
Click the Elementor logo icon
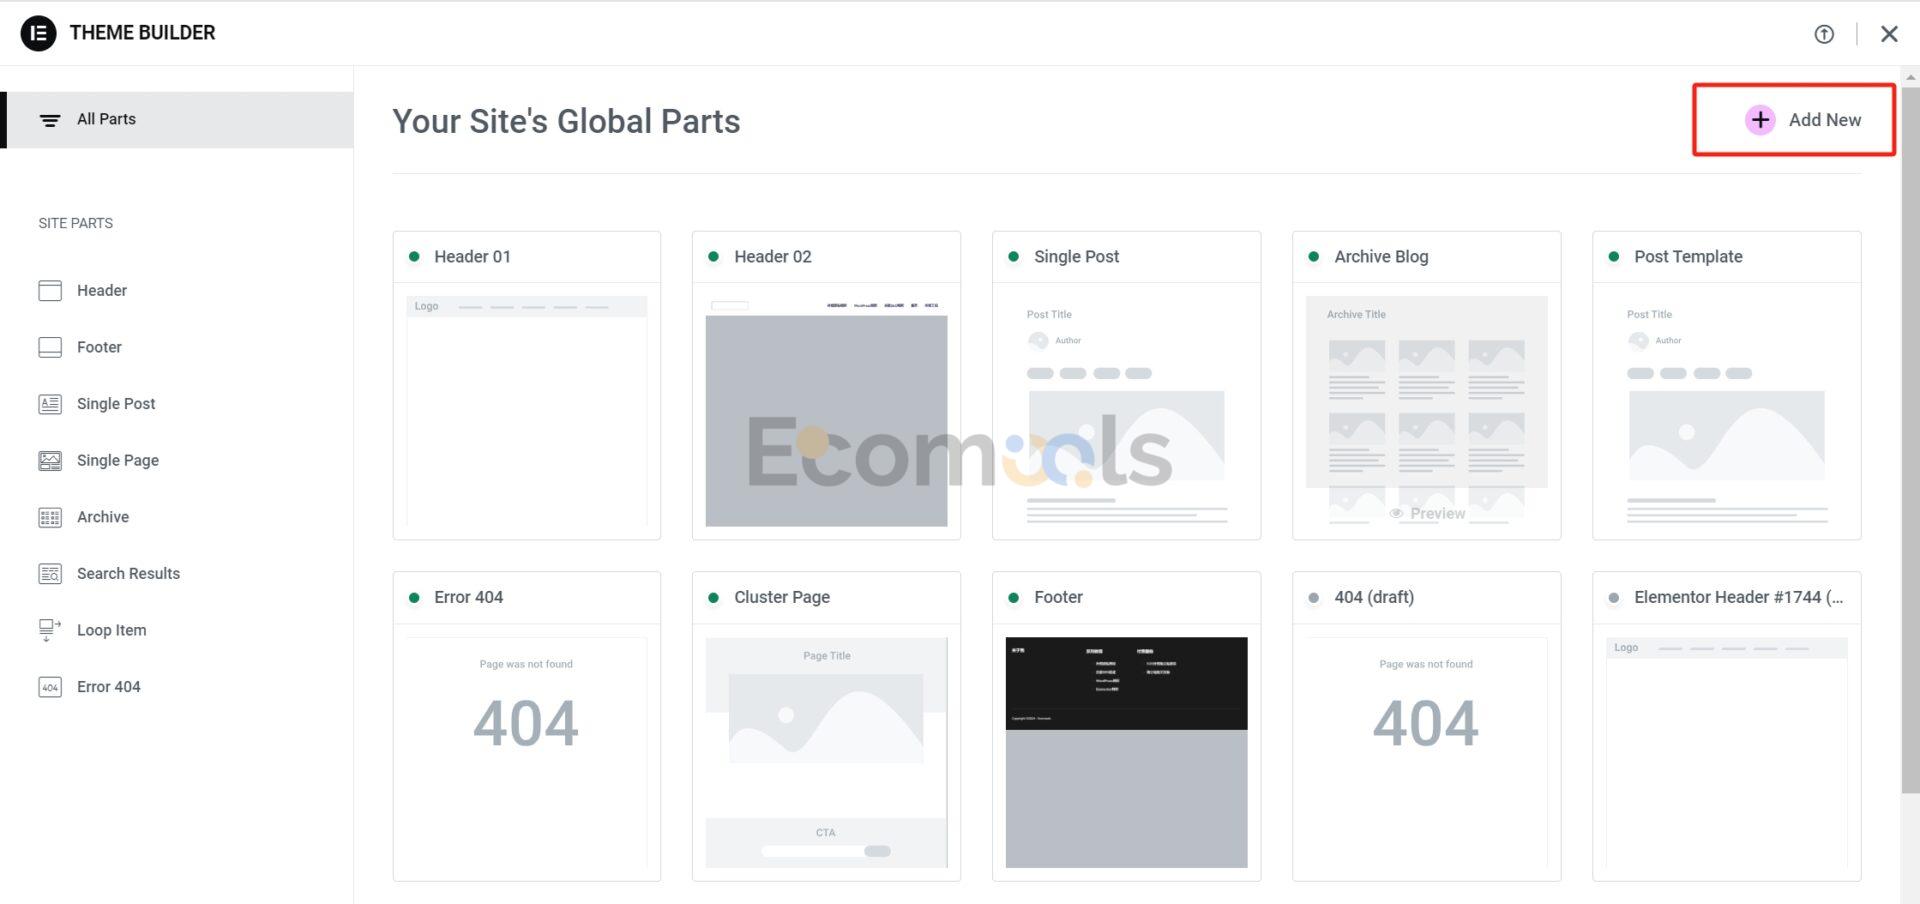(38, 33)
